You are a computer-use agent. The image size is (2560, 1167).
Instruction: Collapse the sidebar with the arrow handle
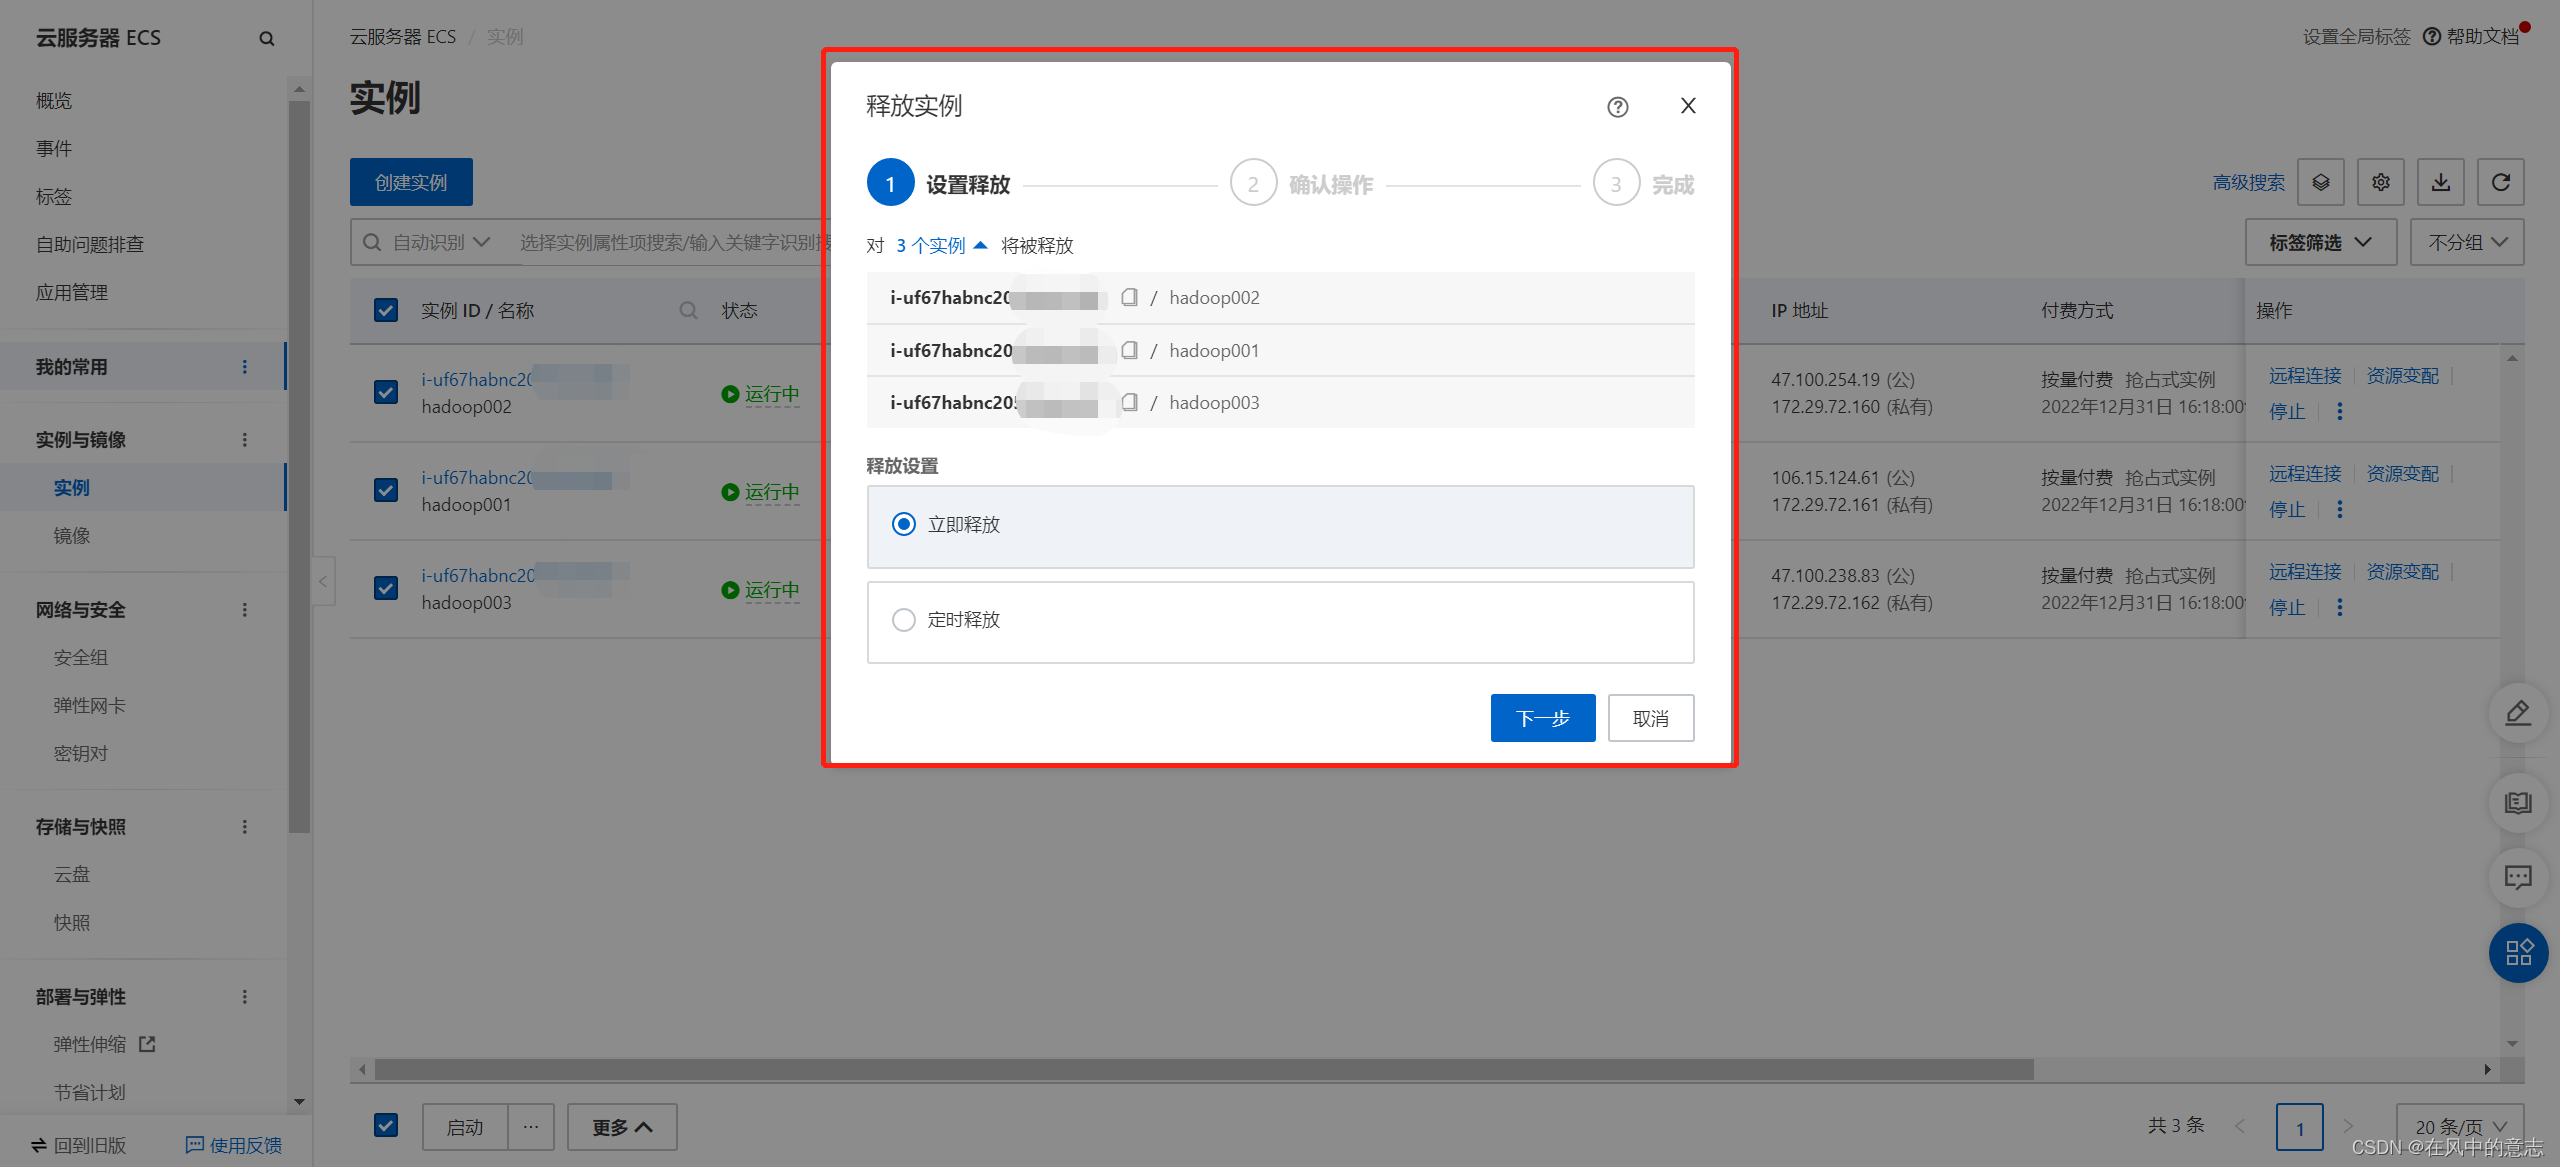323,581
